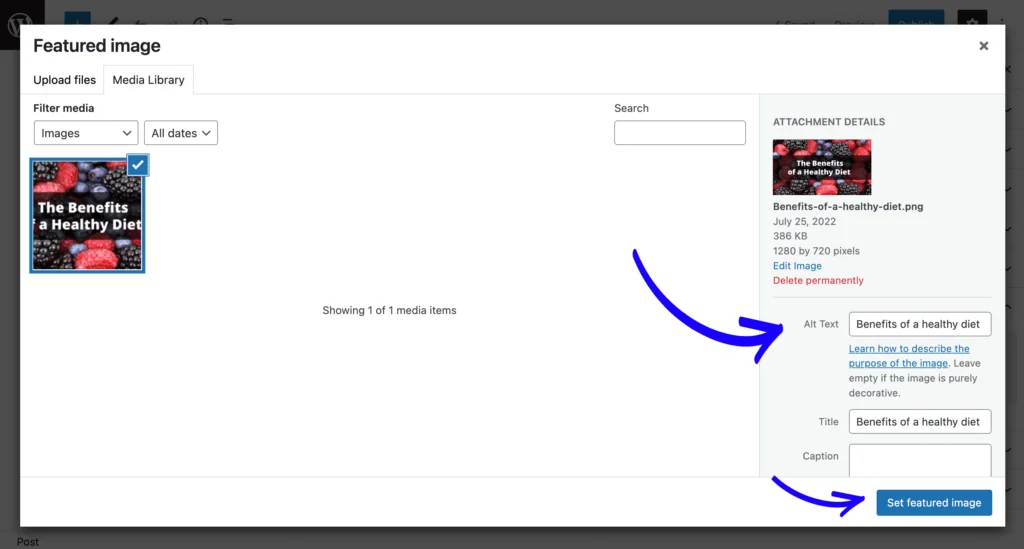Click the attachment details preview image
Image resolution: width=1024 pixels, height=549 pixels.
[822, 167]
